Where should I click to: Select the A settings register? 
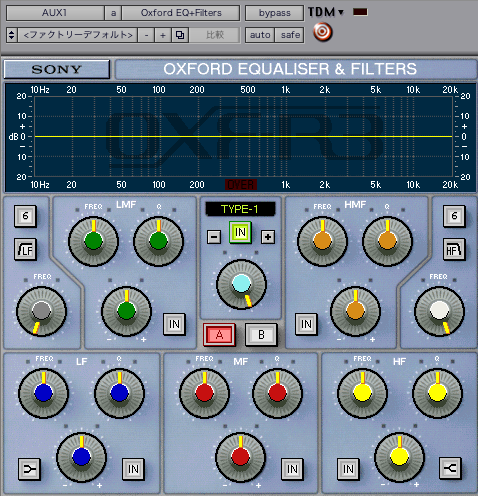pos(219,335)
